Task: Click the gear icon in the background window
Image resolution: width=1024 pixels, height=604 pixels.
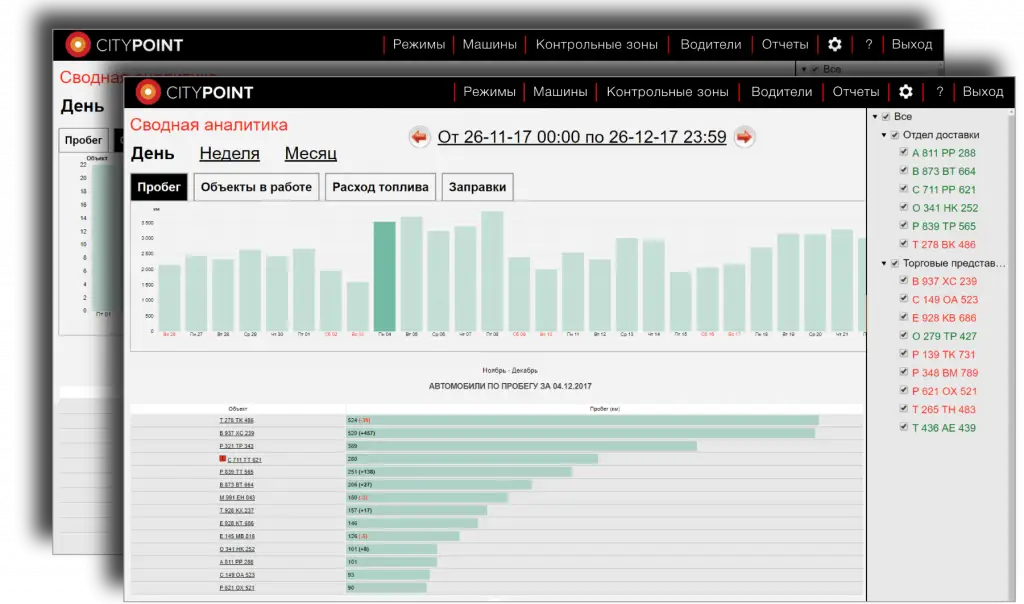Action: 834,44
